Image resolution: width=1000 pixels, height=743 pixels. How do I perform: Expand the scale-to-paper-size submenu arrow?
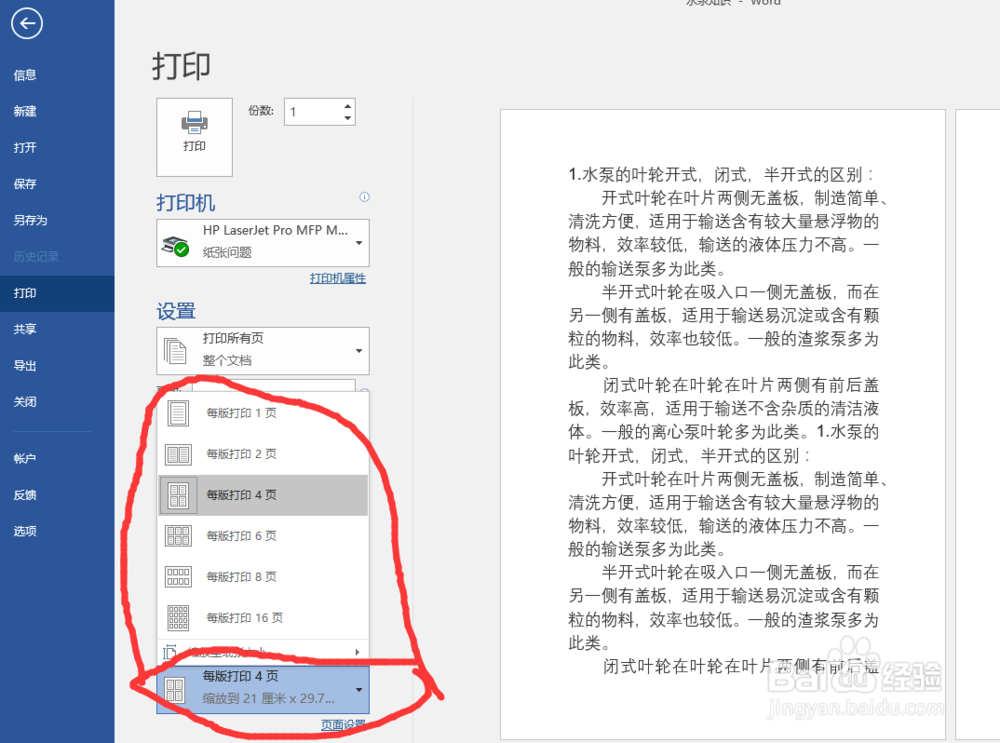pyautogui.click(x=357, y=652)
